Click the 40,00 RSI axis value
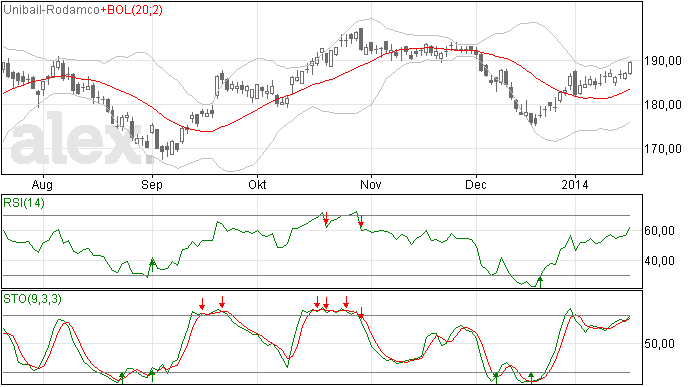Viewport: 690px width, 387px height. [x=659, y=261]
